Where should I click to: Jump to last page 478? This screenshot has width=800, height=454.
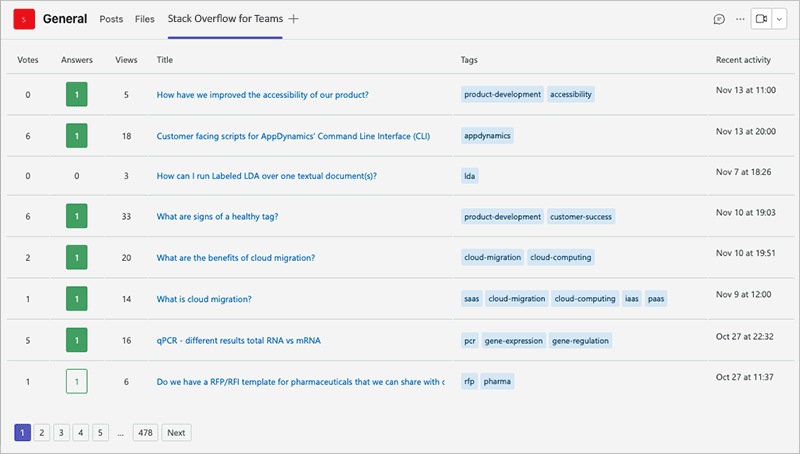click(145, 432)
